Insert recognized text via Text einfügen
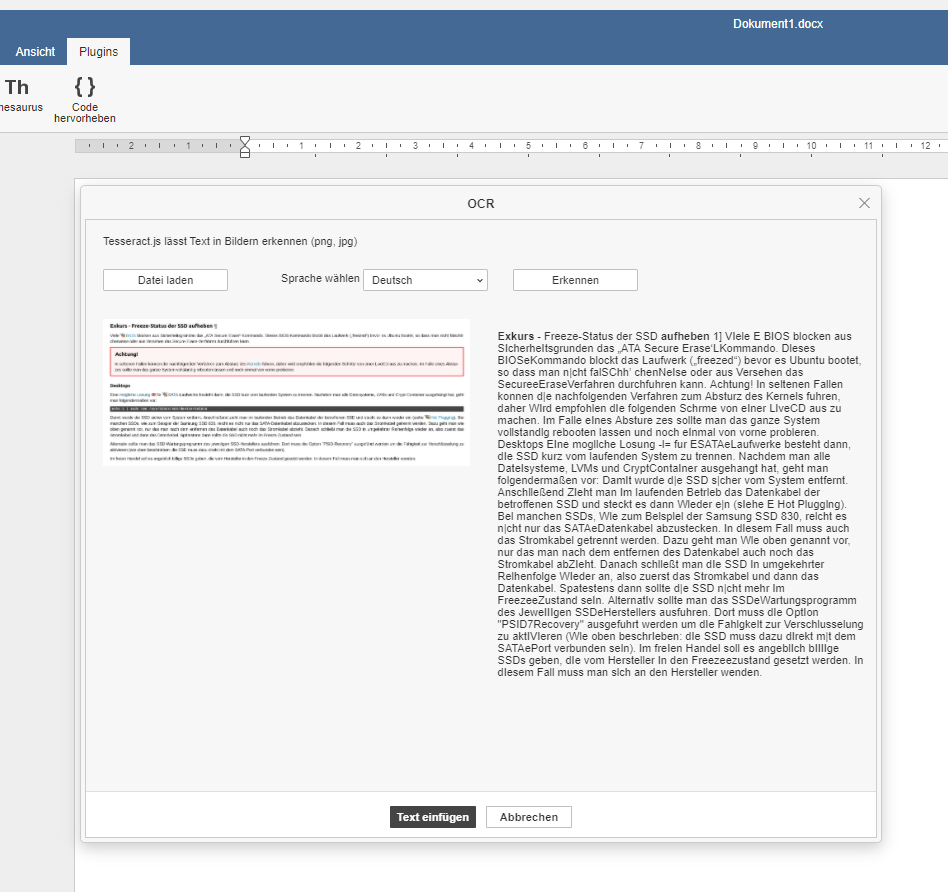The image size is (948, 892). point(433,817)
